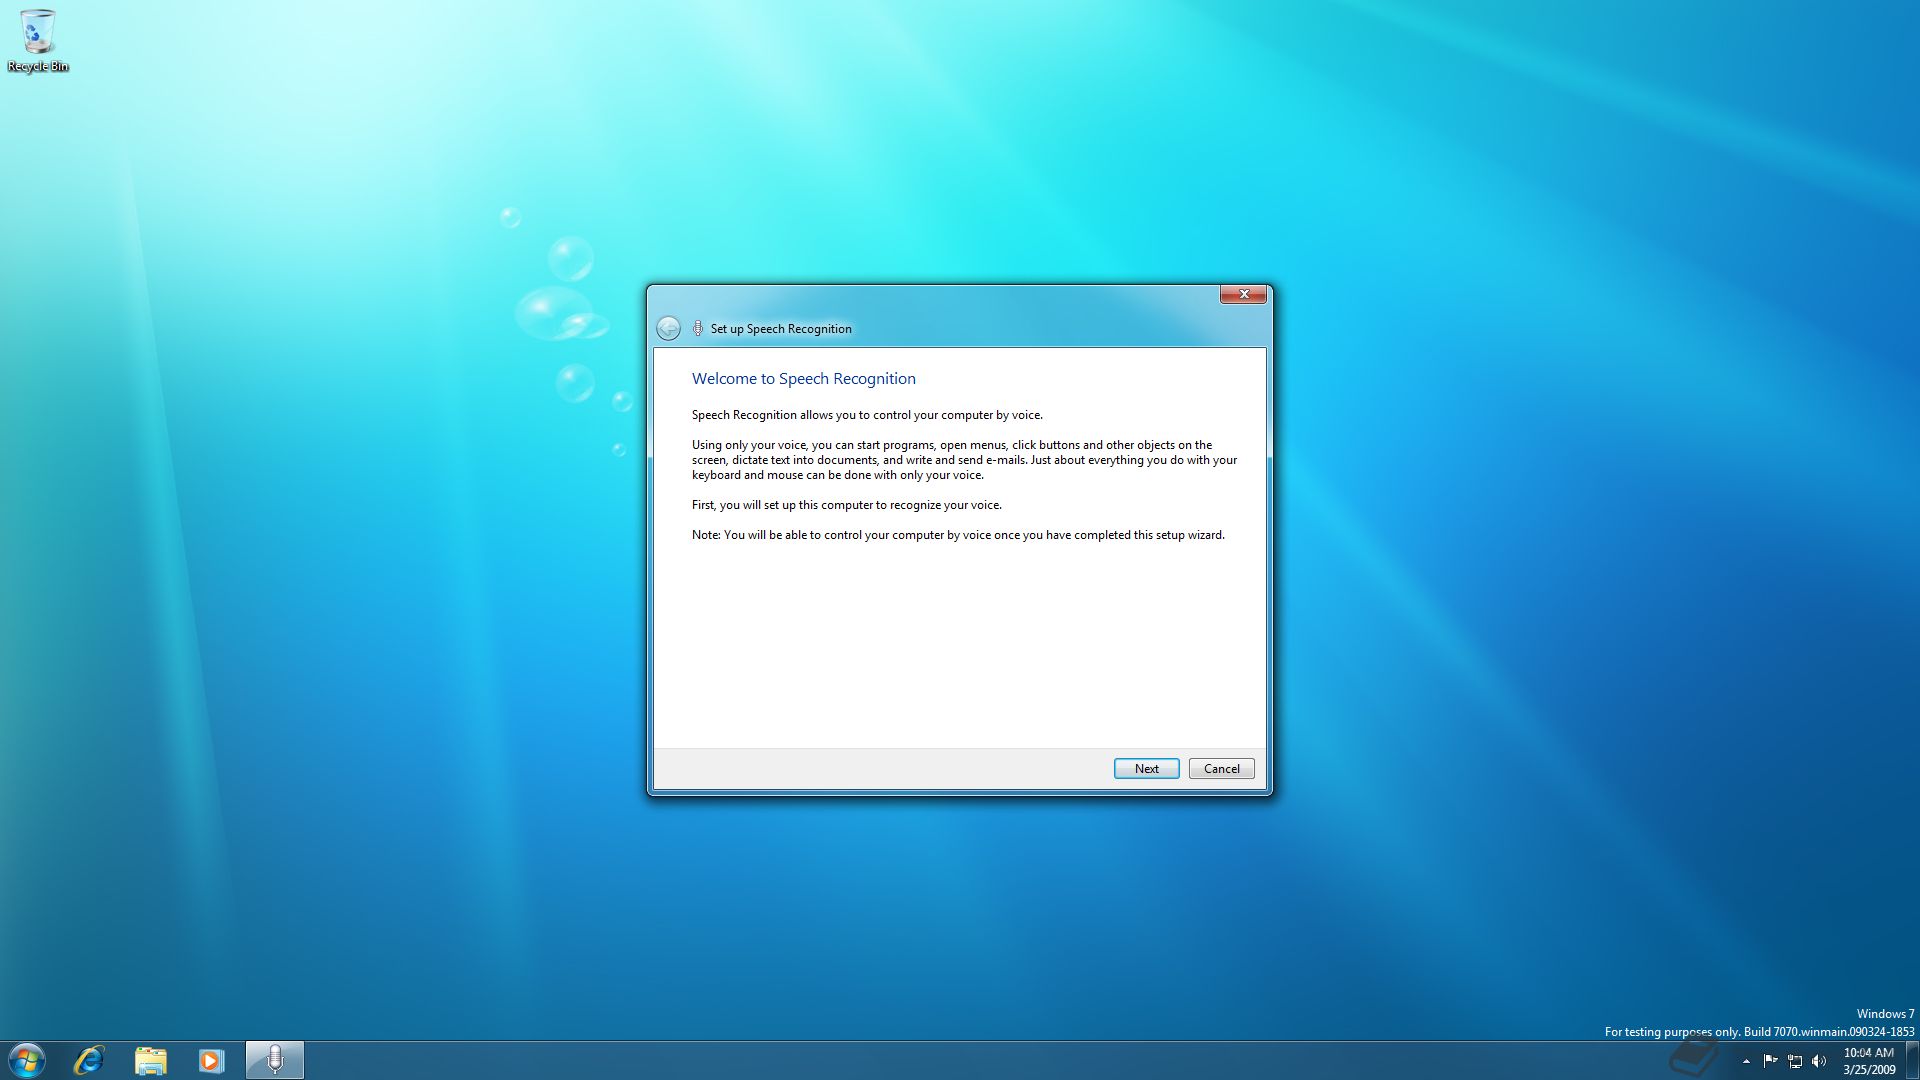Click the microphone icon in wizard title
The height and width of the screenshot is (1080, 1920).
[x=698, y=328]
